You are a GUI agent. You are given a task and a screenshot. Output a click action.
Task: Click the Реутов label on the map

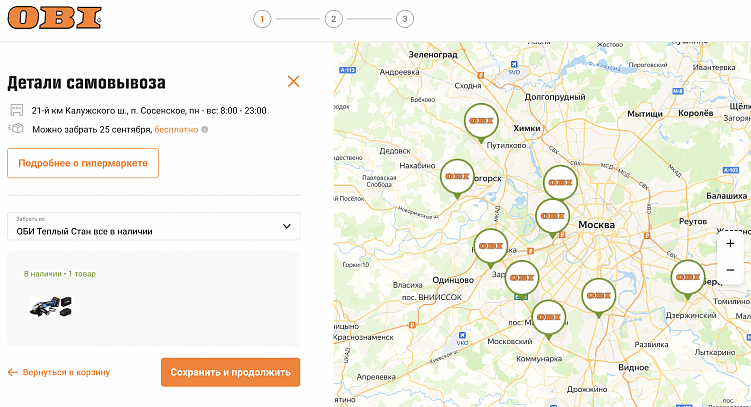point(693,221)
